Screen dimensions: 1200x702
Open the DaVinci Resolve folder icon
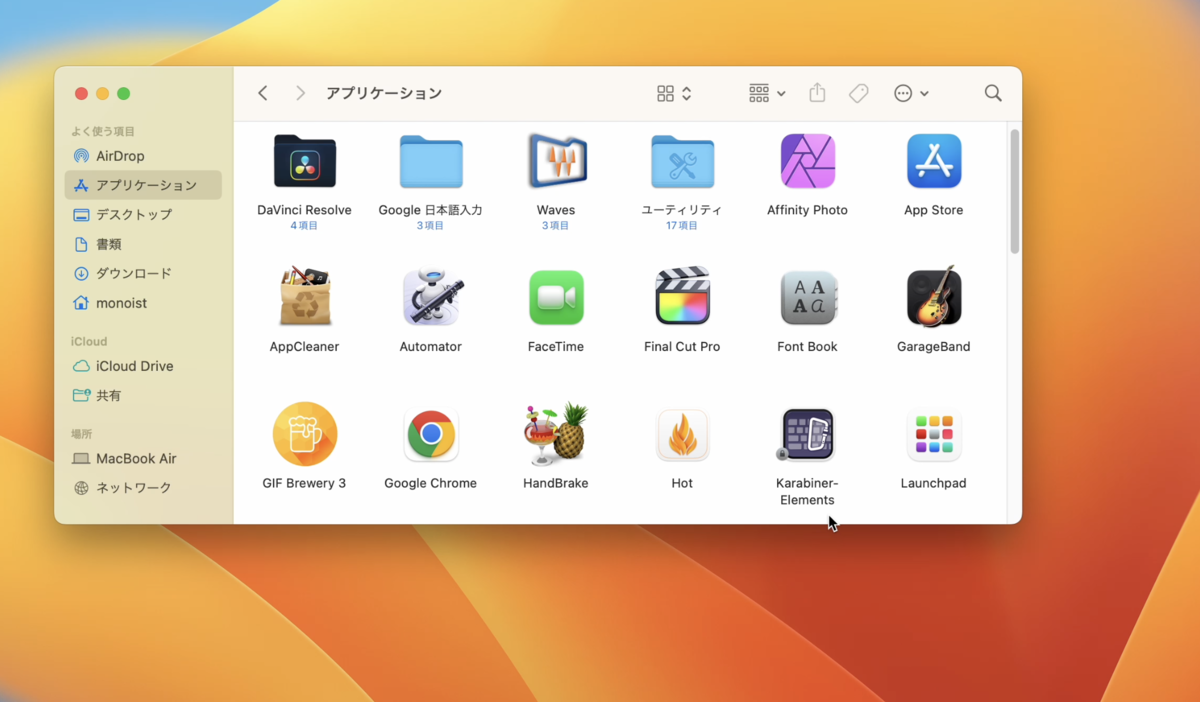304,161
